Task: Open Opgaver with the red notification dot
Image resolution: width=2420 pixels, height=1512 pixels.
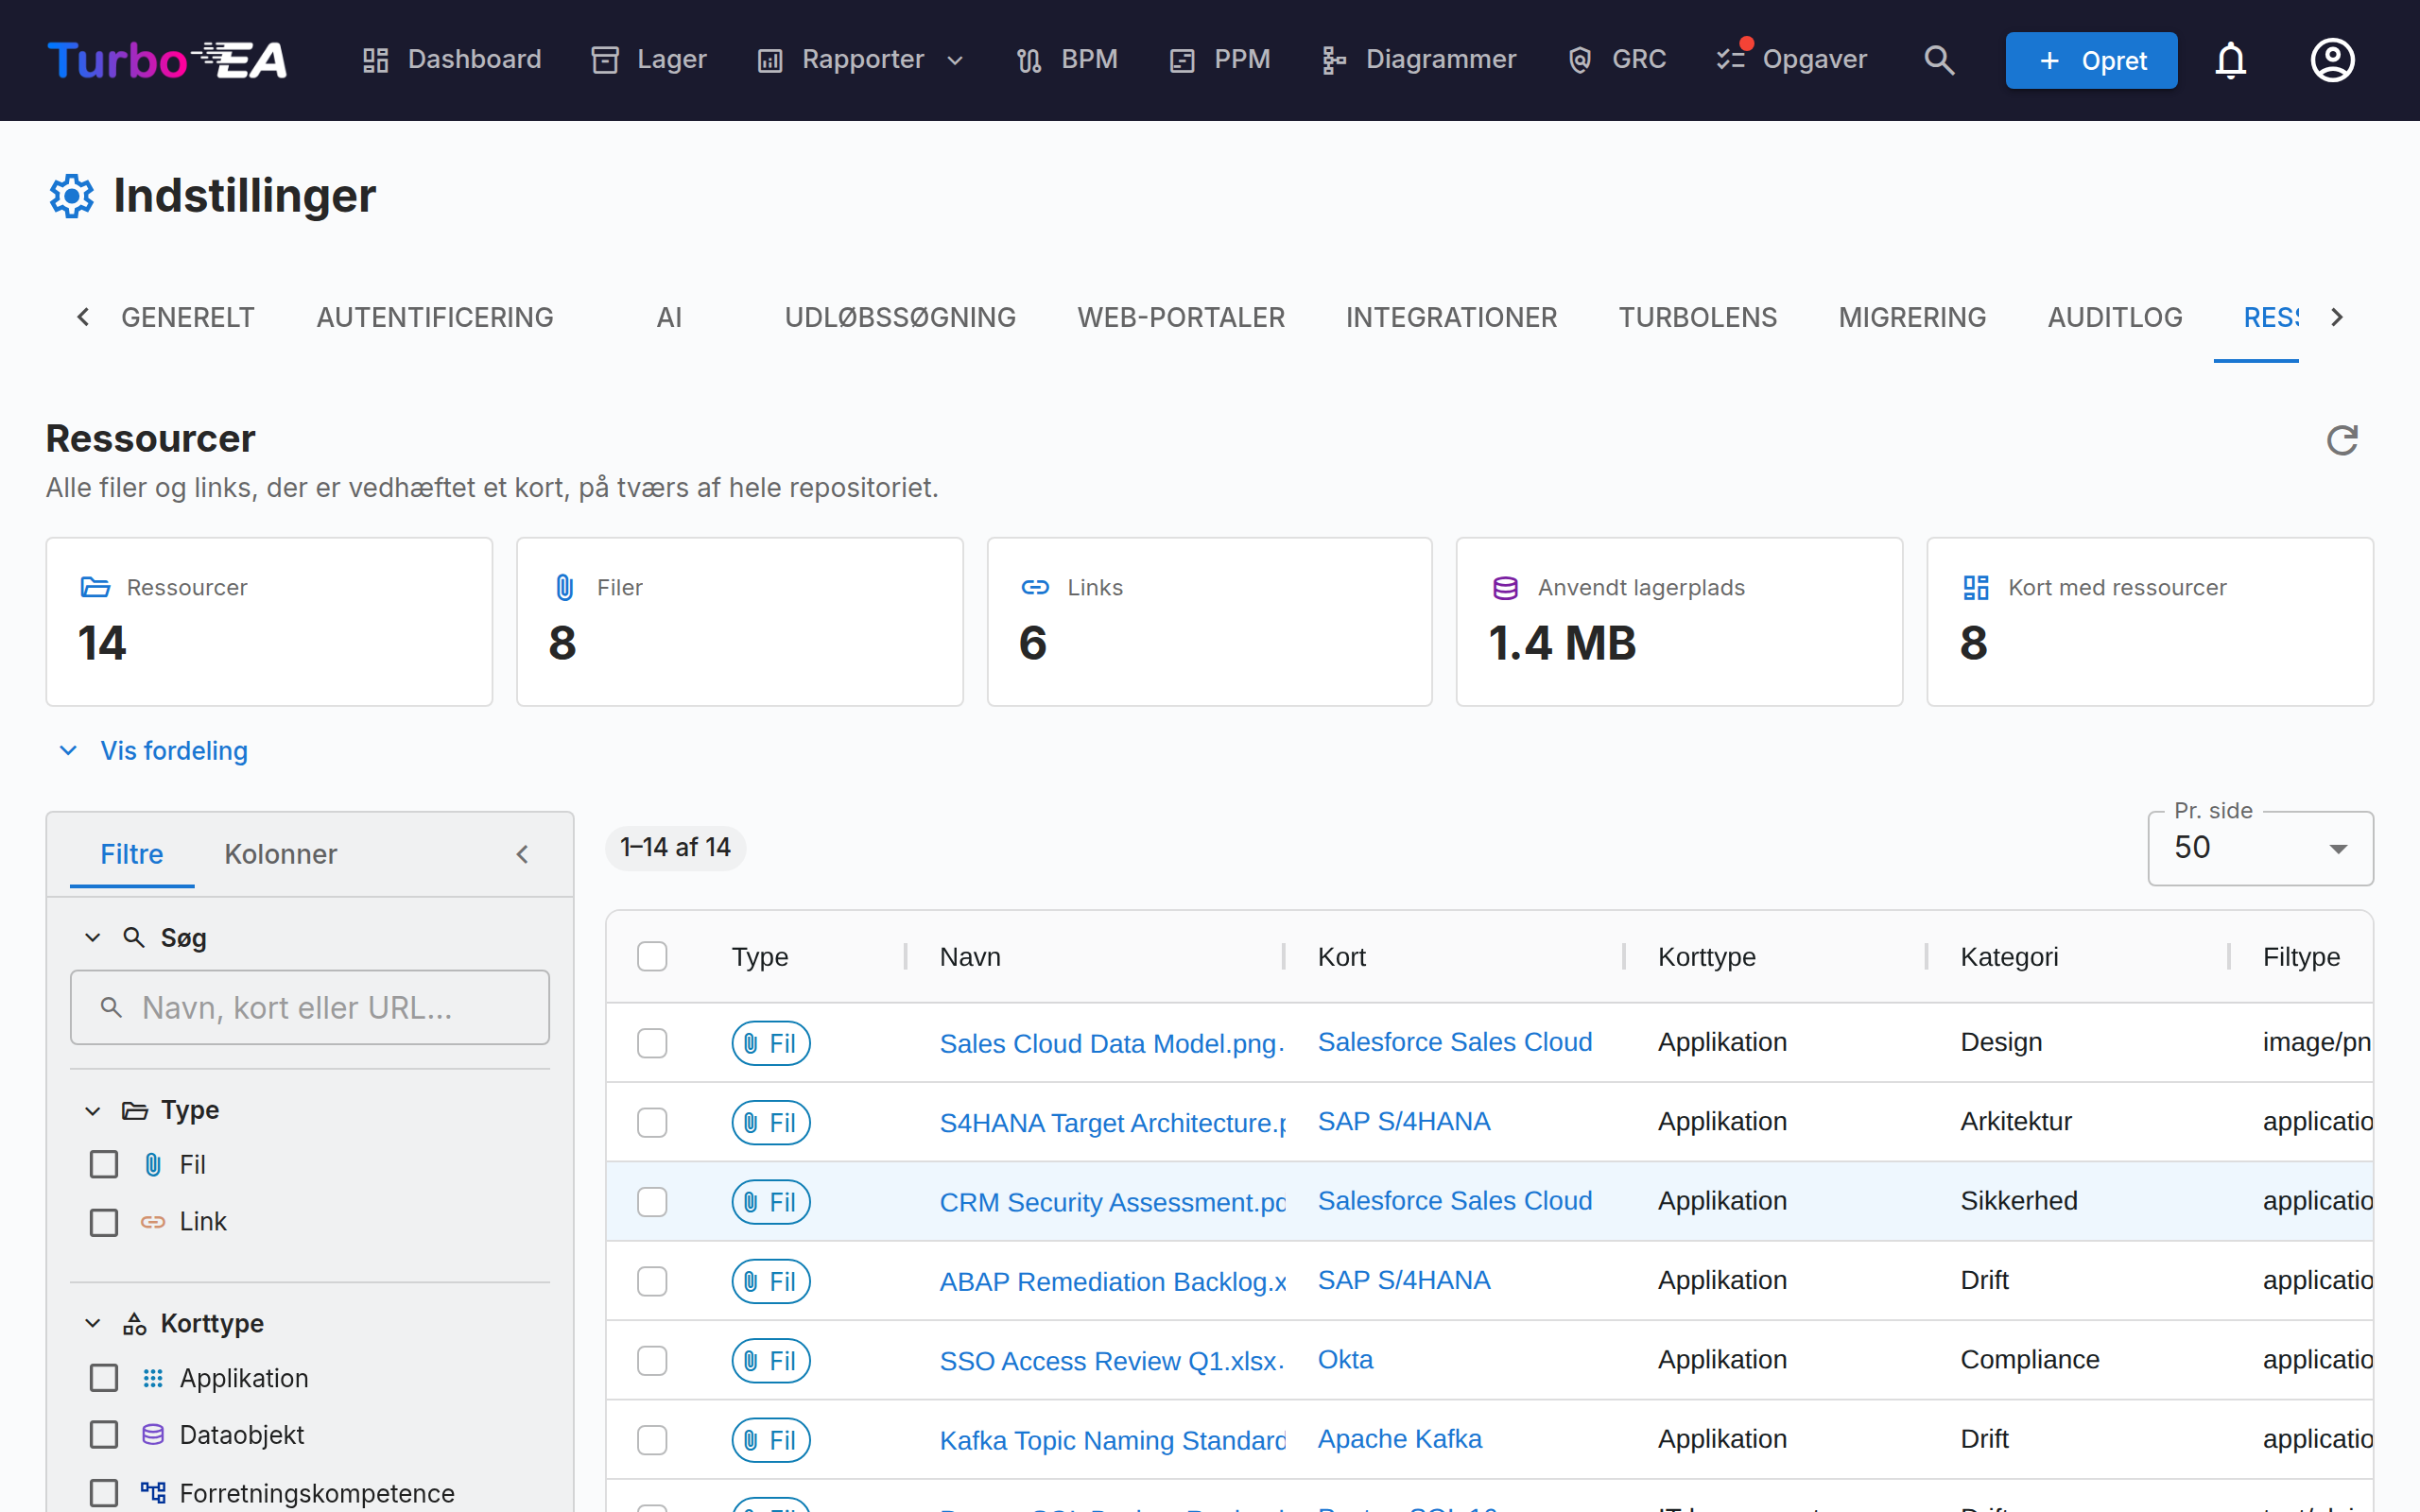Action: point(1791,60)
